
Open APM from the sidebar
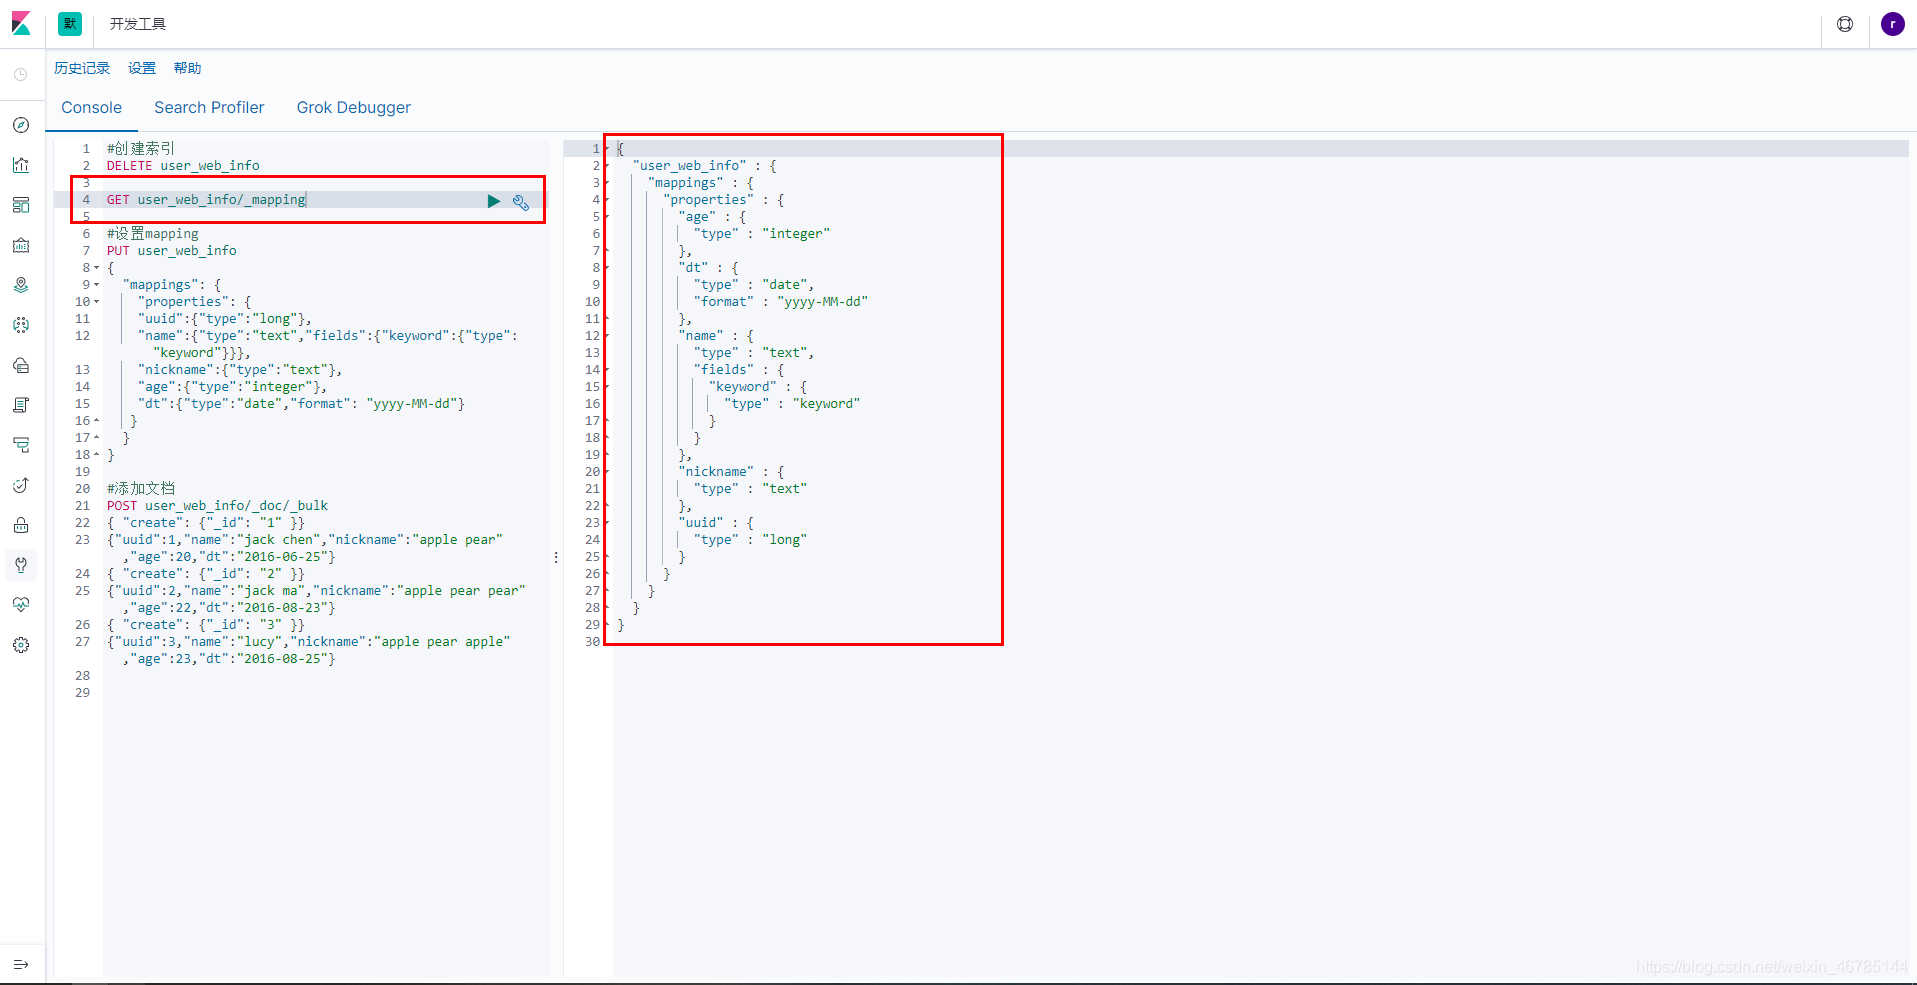click(21, 445)
